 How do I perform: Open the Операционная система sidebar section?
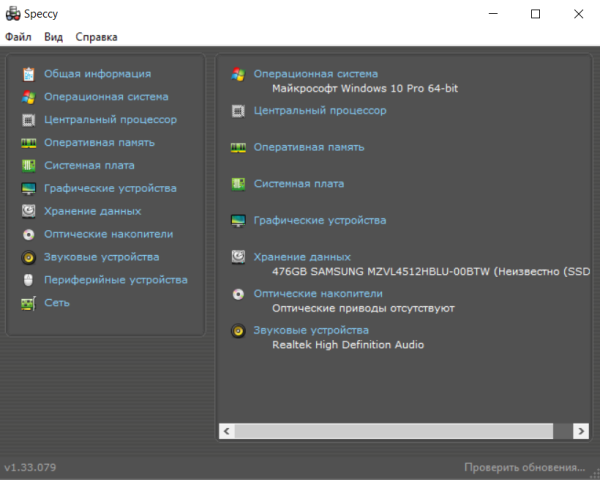(x=106, y=96)
